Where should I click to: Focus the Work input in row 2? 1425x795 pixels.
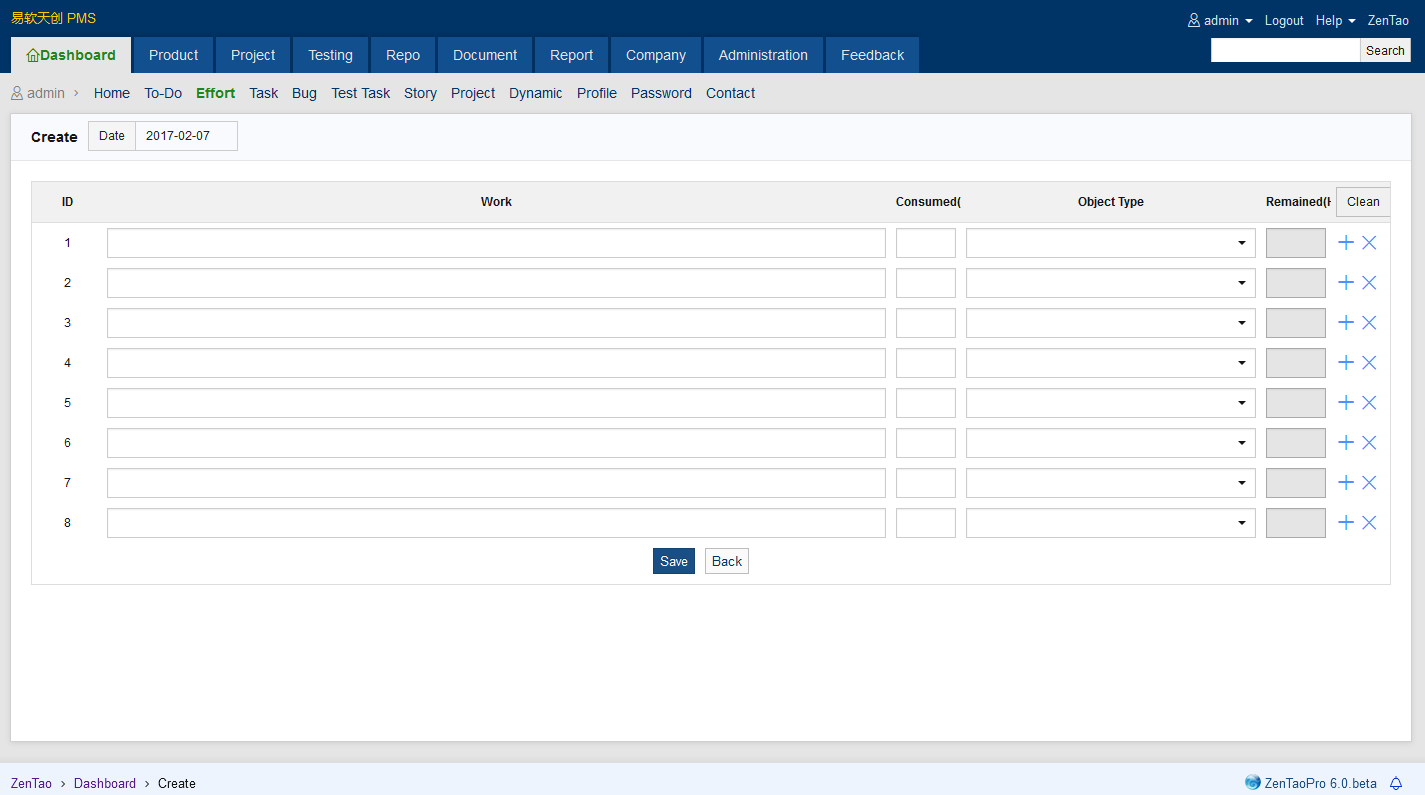tap(496, 283)
